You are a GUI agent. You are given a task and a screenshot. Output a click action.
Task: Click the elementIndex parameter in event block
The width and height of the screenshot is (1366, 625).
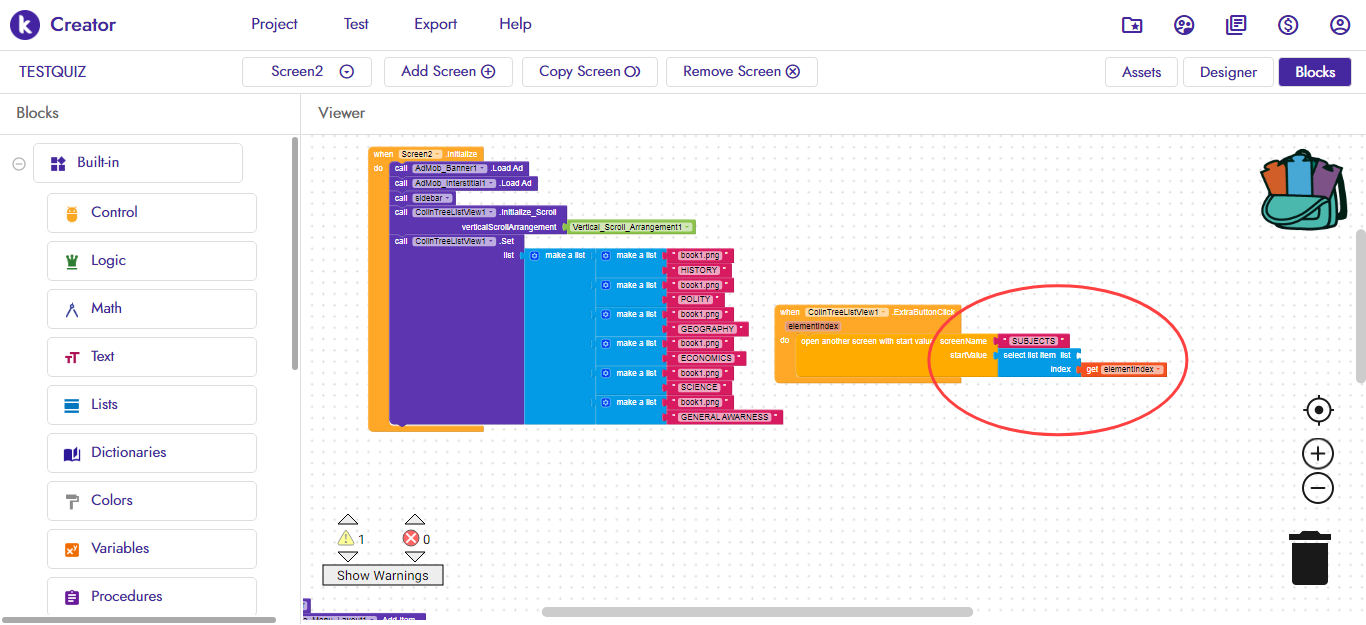(813, 327)
